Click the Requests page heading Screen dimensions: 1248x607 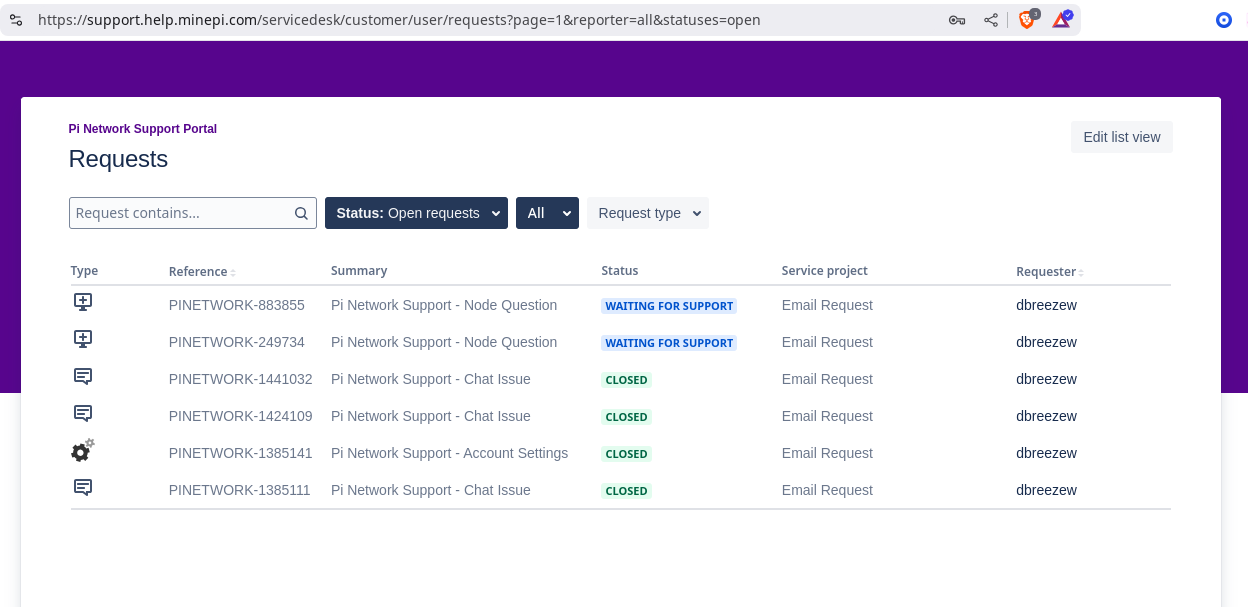118,159
